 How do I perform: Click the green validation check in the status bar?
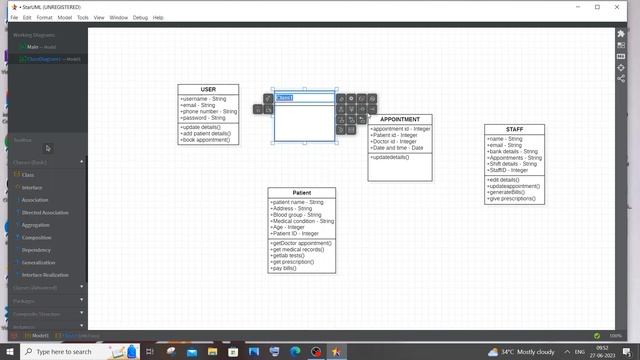click(597, 336)
